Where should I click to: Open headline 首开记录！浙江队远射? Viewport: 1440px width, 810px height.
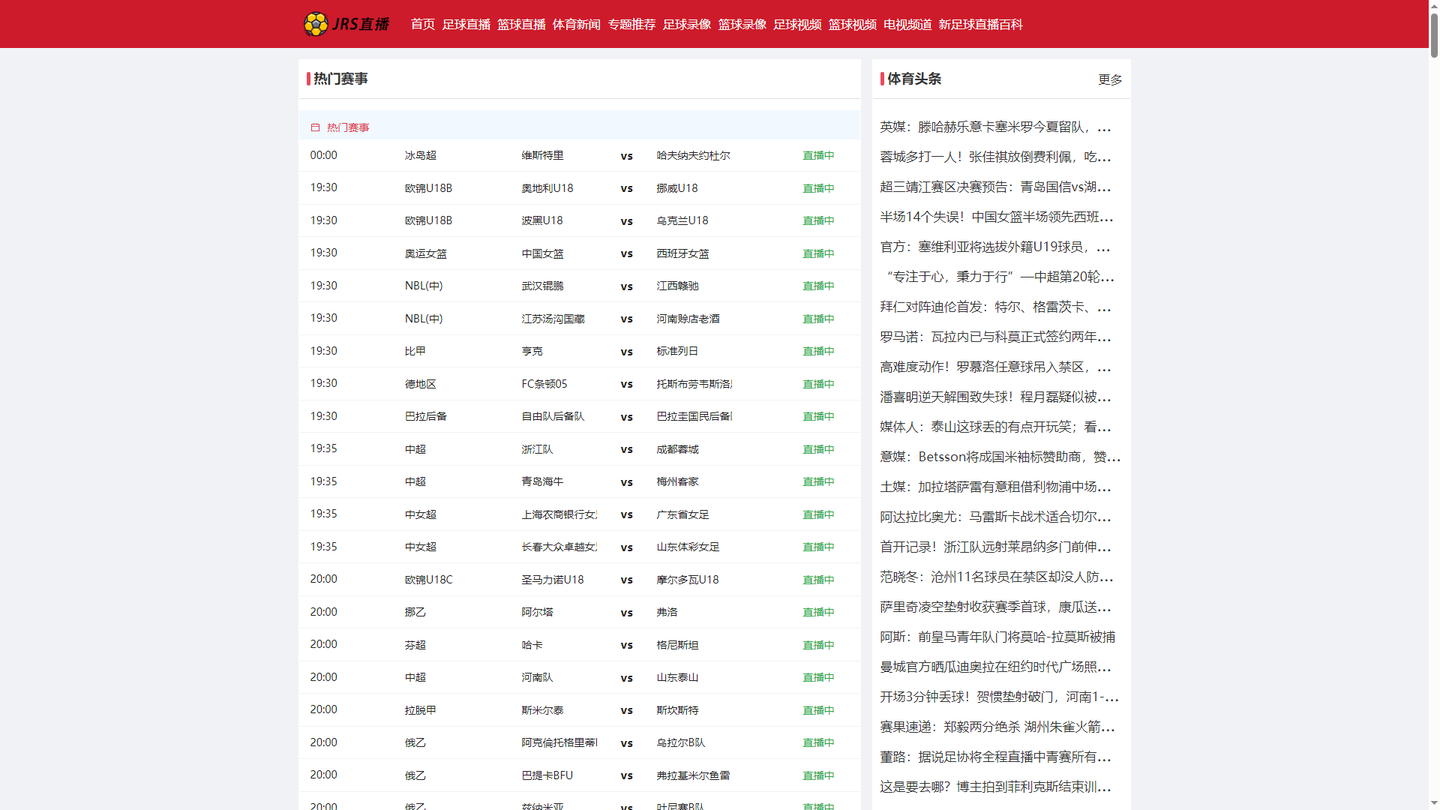(x=996, y=547)
